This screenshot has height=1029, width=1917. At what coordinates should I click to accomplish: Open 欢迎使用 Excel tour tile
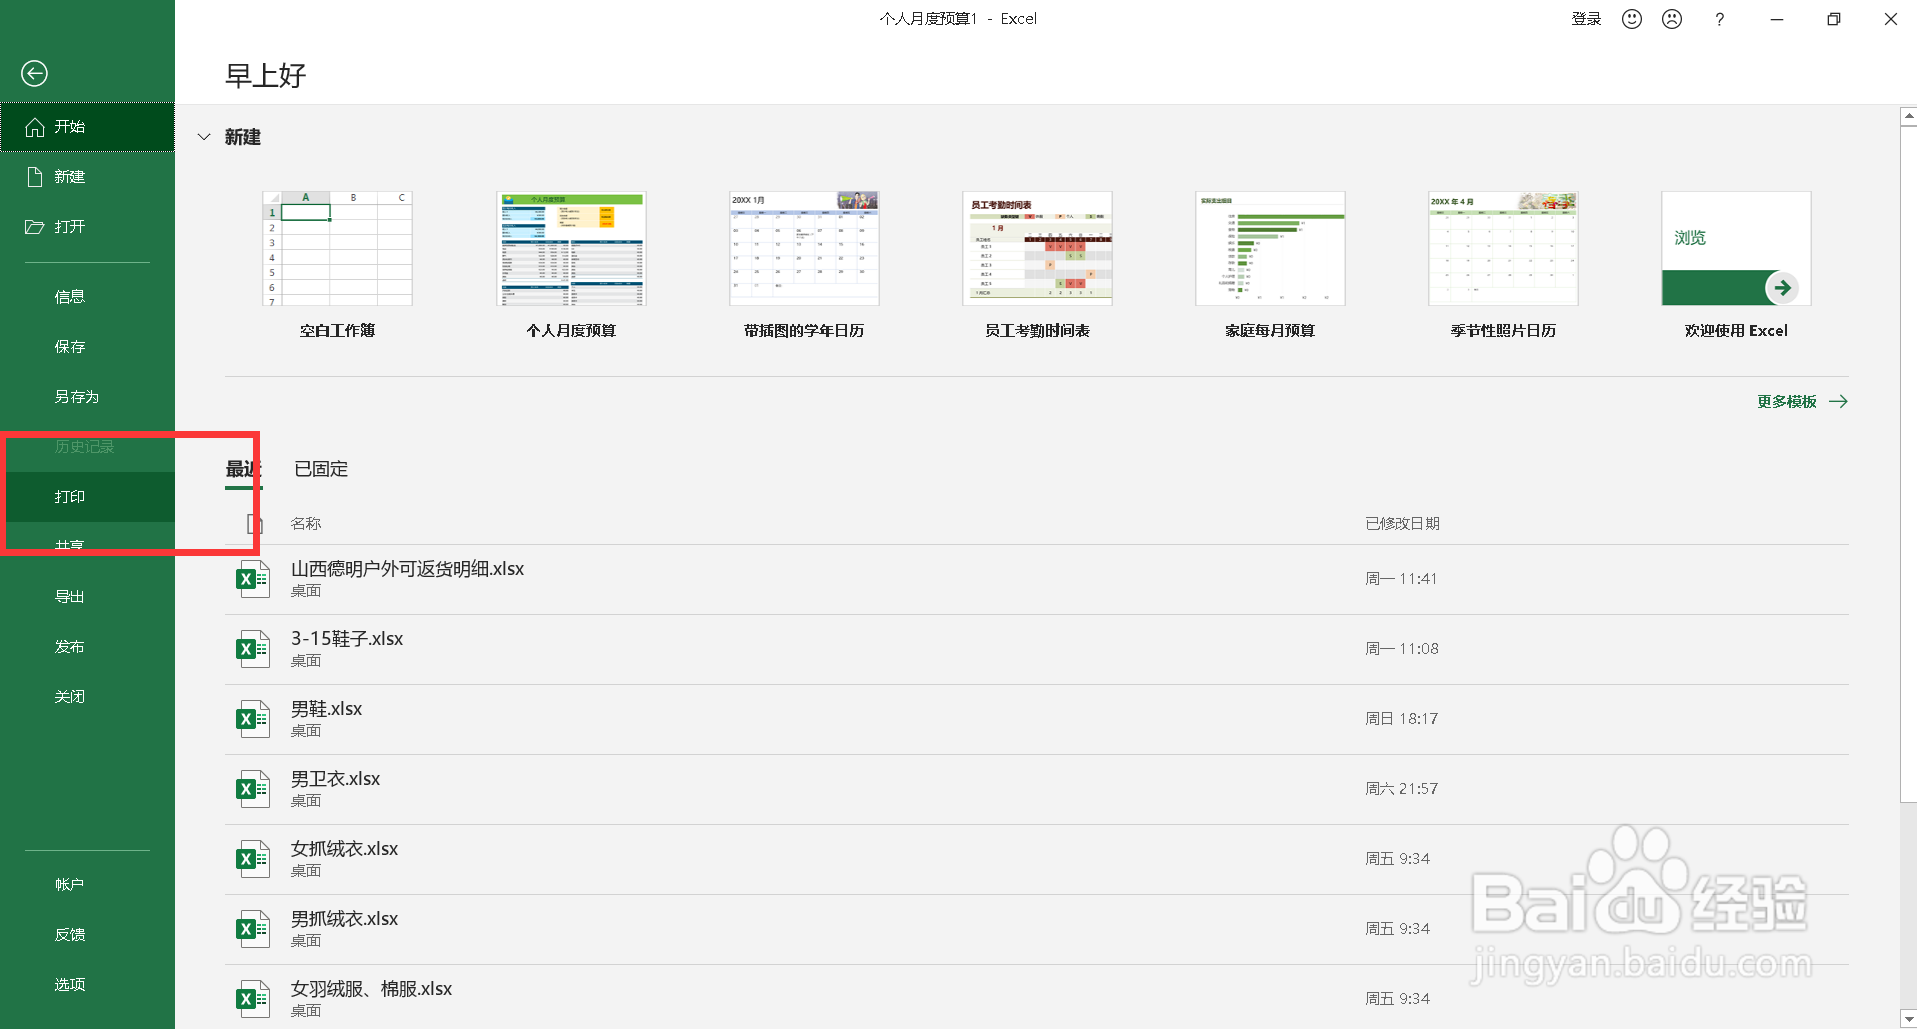(x=1736, y=265)
